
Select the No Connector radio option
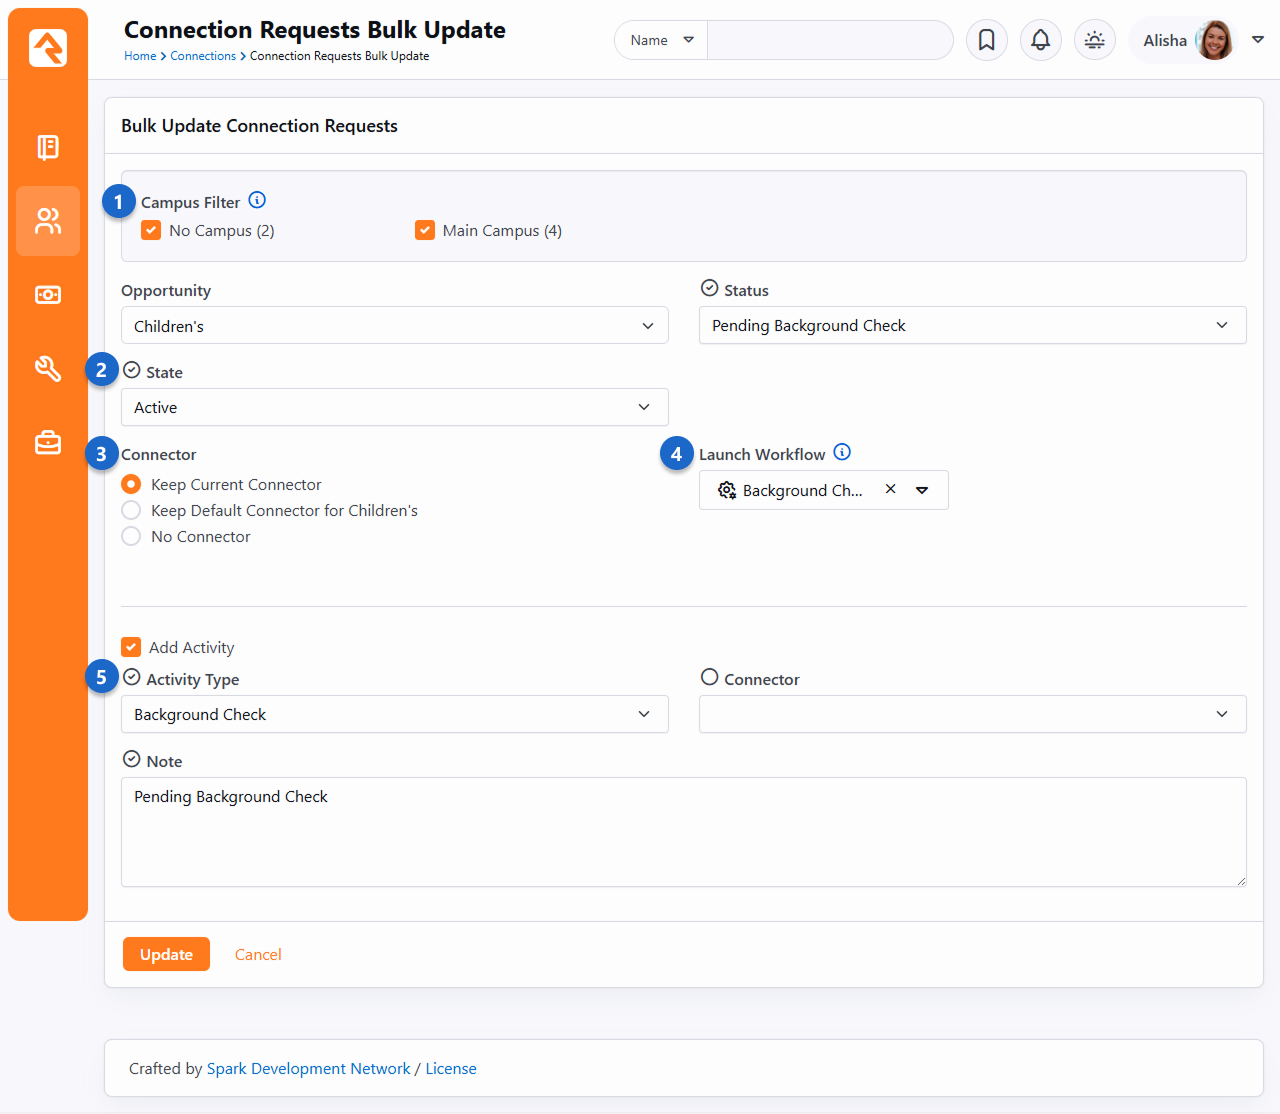point(131,536)
